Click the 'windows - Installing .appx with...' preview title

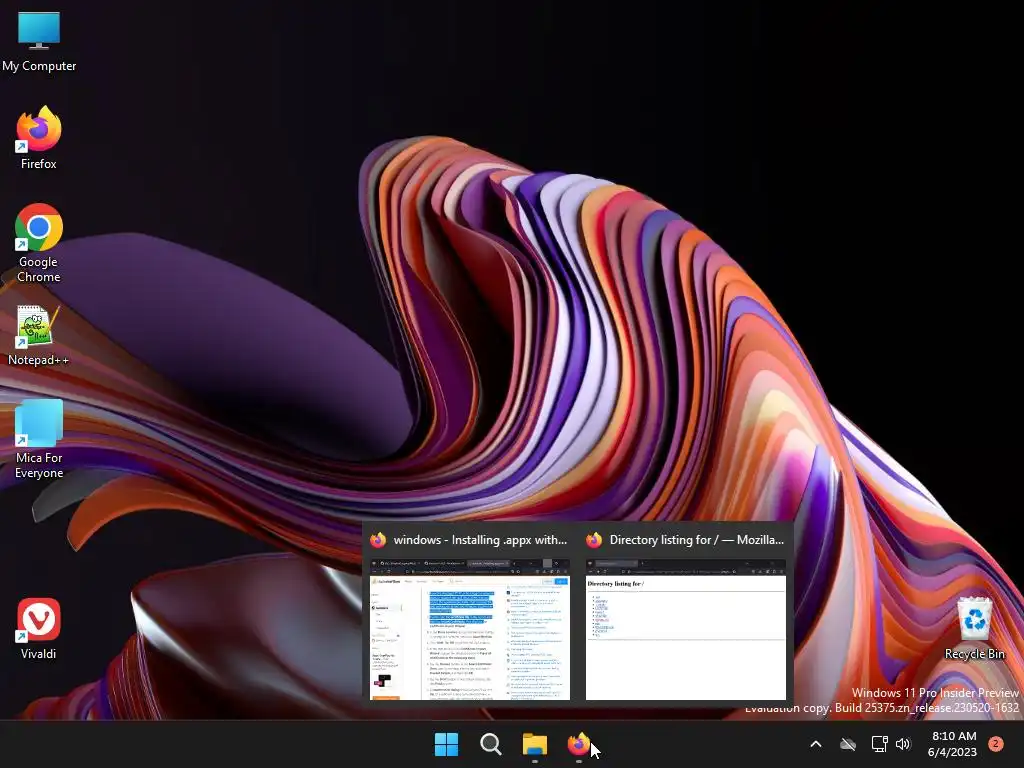480,540
